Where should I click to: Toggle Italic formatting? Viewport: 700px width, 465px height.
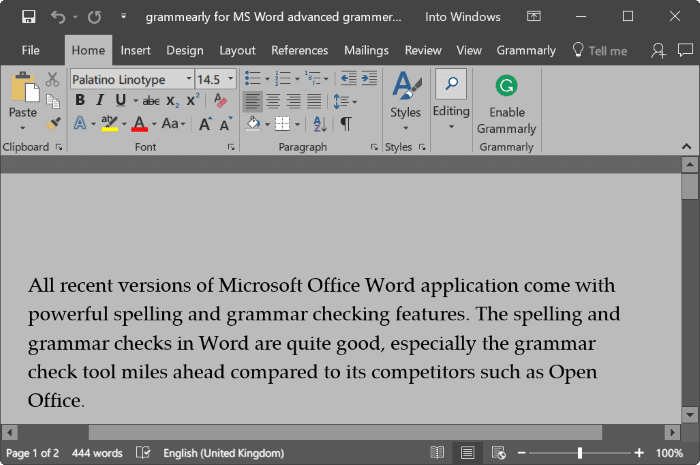point(100,100)
